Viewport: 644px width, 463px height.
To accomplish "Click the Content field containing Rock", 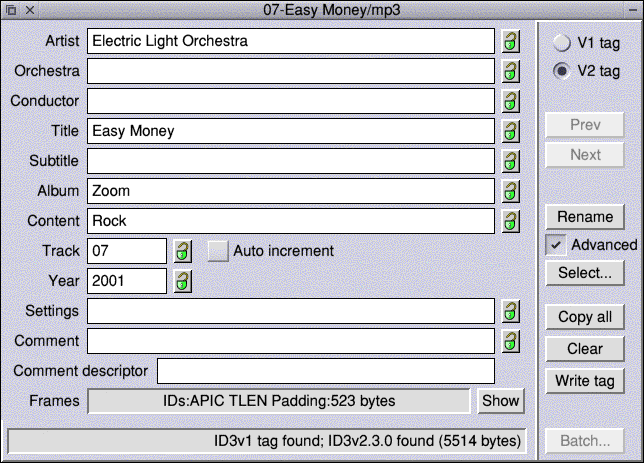I will click(291, 221).
